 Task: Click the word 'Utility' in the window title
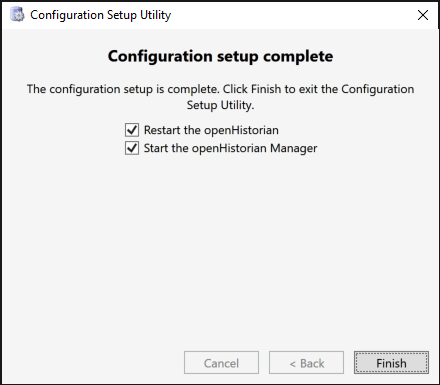pyautogui.click(x=155, y=16)
